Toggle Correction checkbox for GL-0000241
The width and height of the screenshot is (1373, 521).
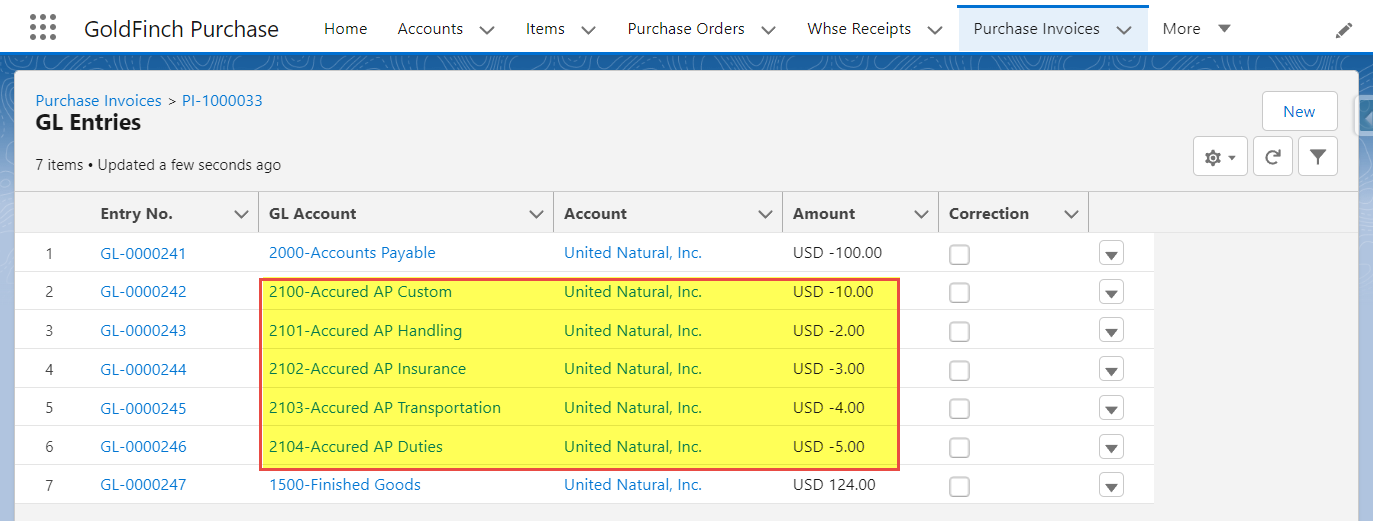pyautogui.click(x=959, y=254)
